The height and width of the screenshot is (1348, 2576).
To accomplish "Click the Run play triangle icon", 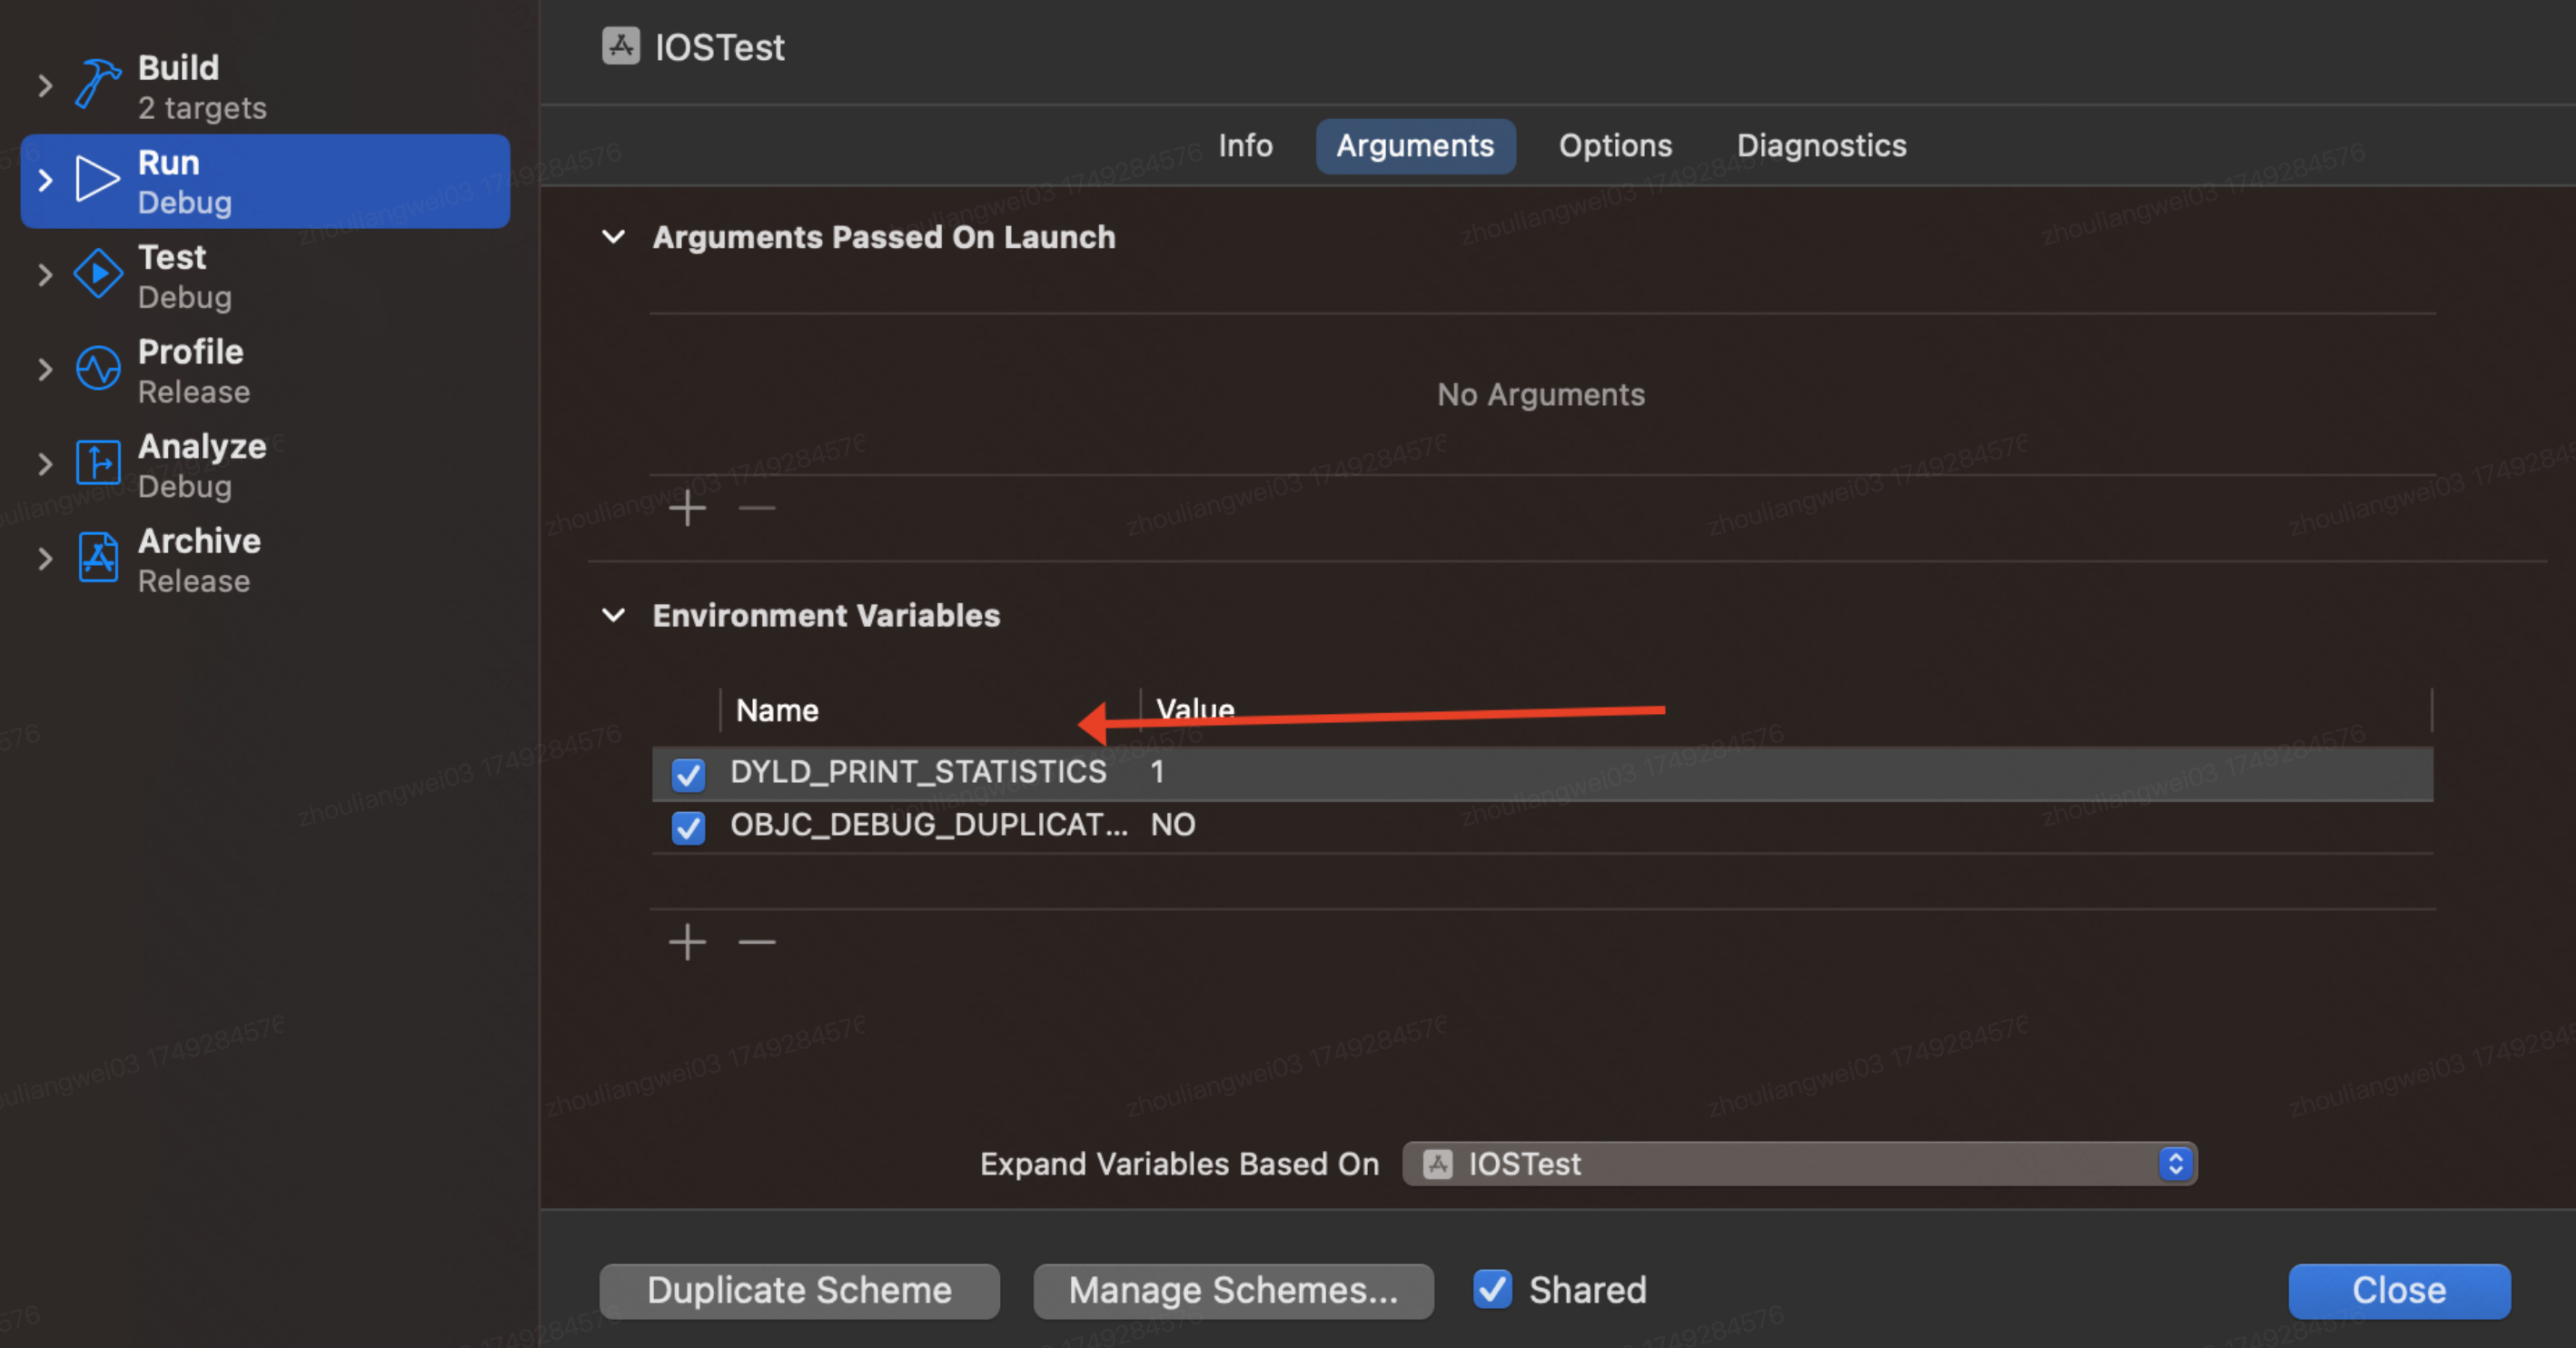I will pyautogui.click(x=97, y=180).
